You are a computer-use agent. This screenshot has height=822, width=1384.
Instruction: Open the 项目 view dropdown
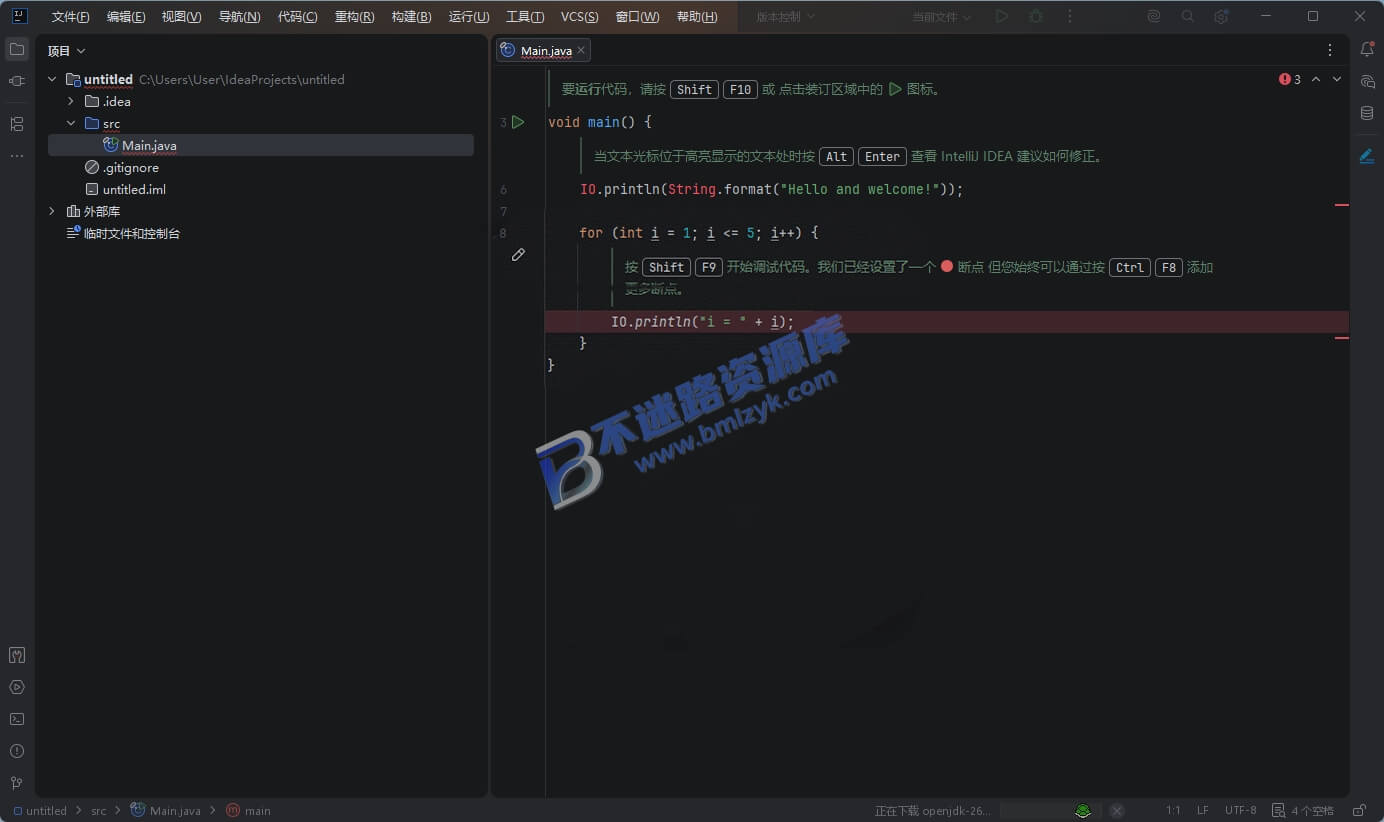pos(67,51)
